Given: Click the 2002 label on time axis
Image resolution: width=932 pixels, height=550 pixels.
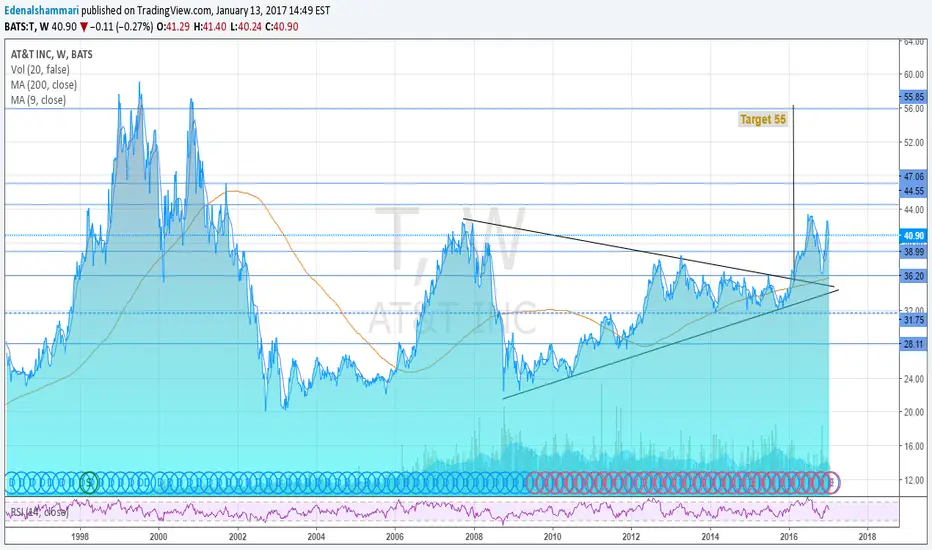Looking at the screenshot, I should click(x=237, y=536).
